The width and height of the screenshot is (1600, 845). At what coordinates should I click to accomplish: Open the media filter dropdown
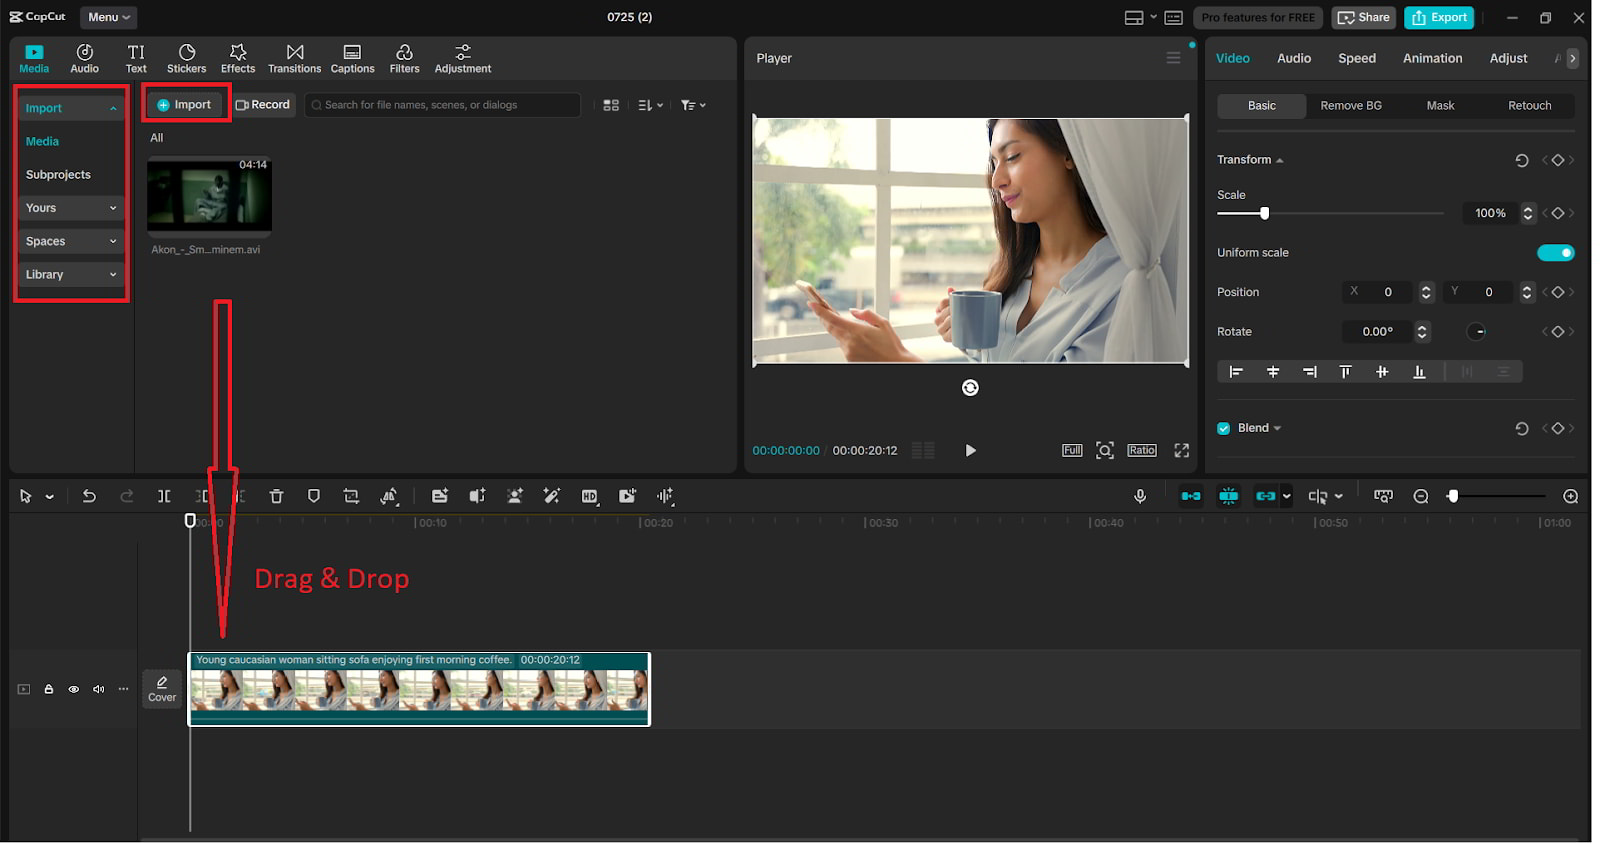tap(693, 105)
